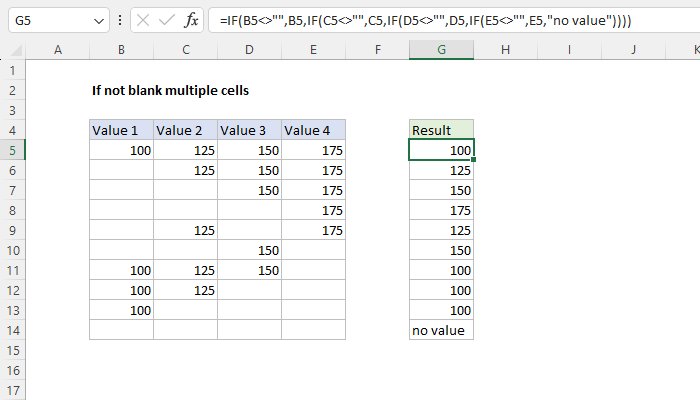Select column J header

(633, 50)
